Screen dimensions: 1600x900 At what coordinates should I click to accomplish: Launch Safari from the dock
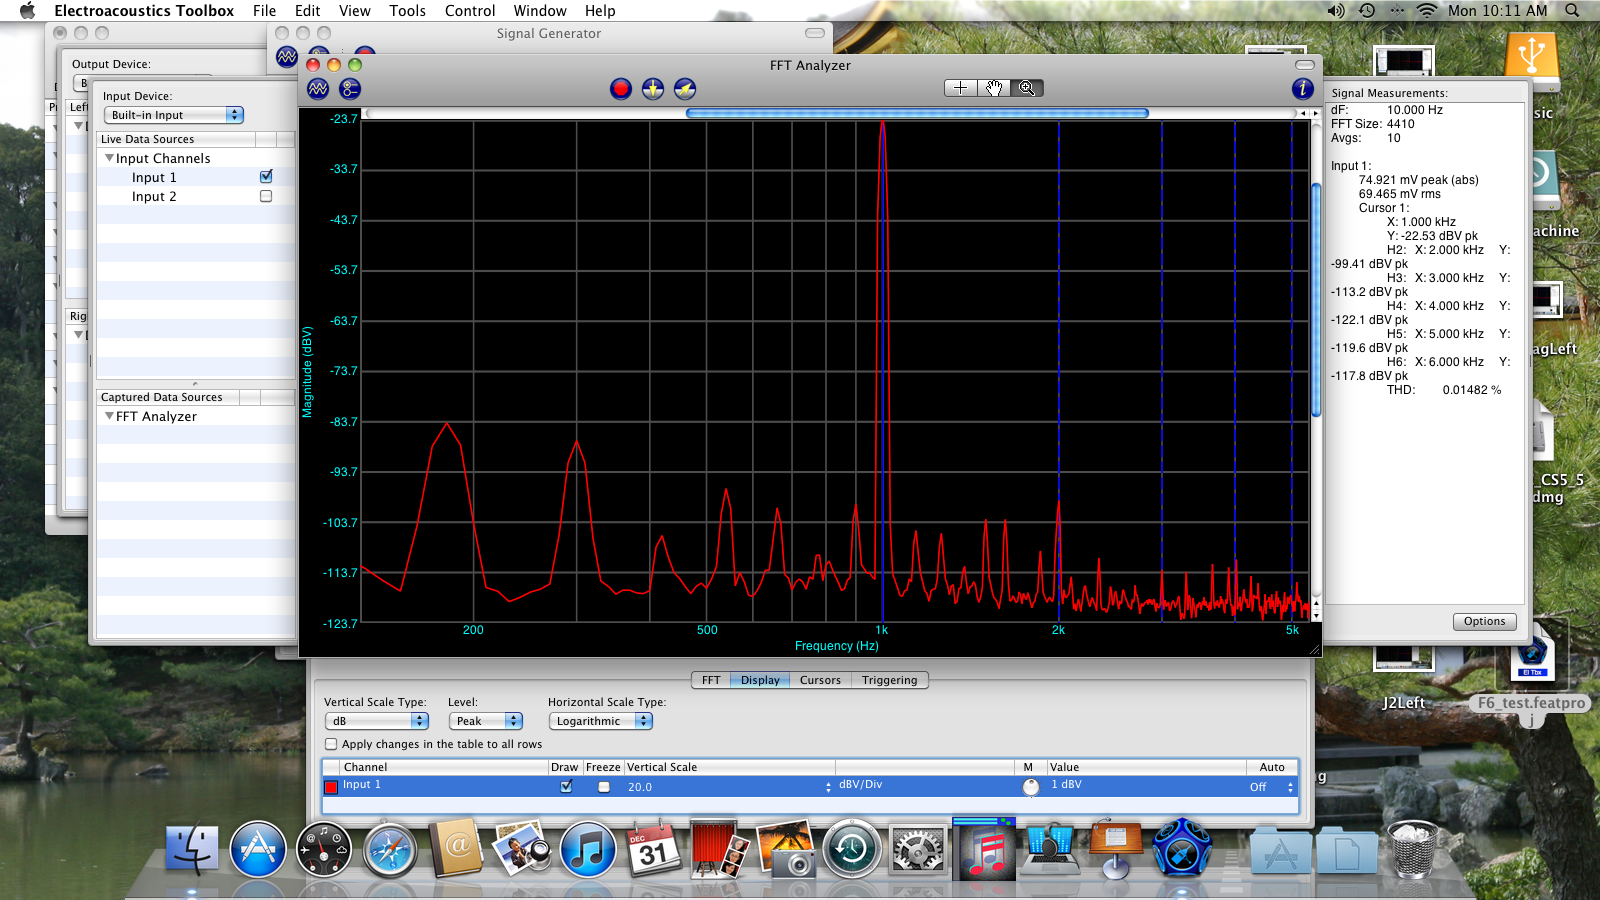[x=390, y=850]
